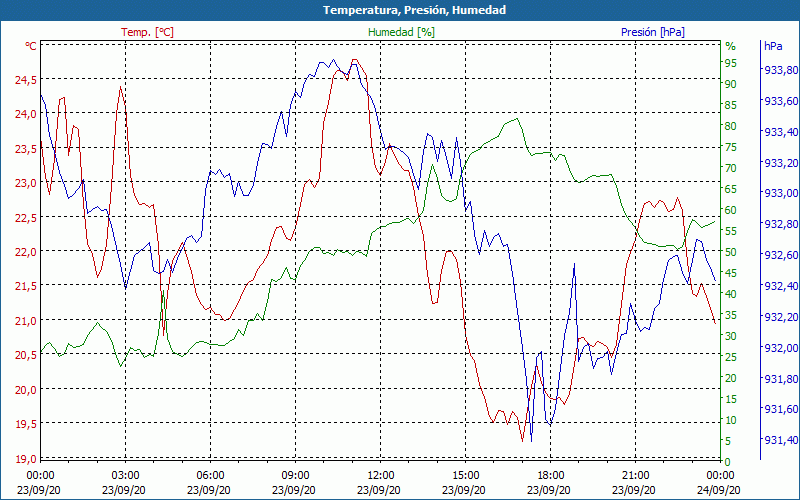Click the green "%" axis unit label
Viewport: 800px width, 500px height.
[x=731, y=46]
